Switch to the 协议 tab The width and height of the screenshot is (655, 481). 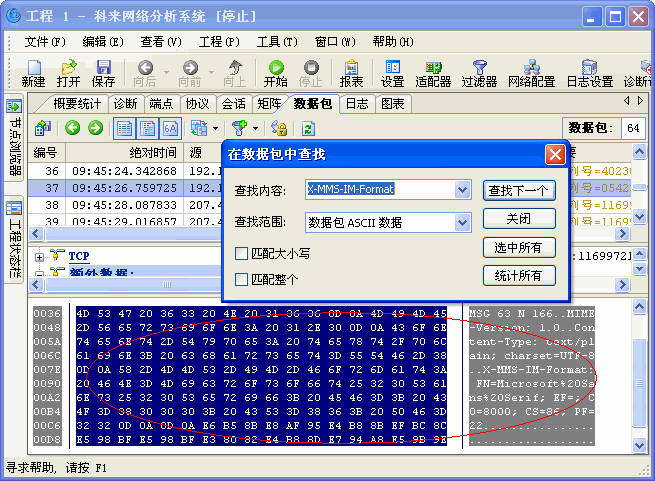[x=197, y=104]
